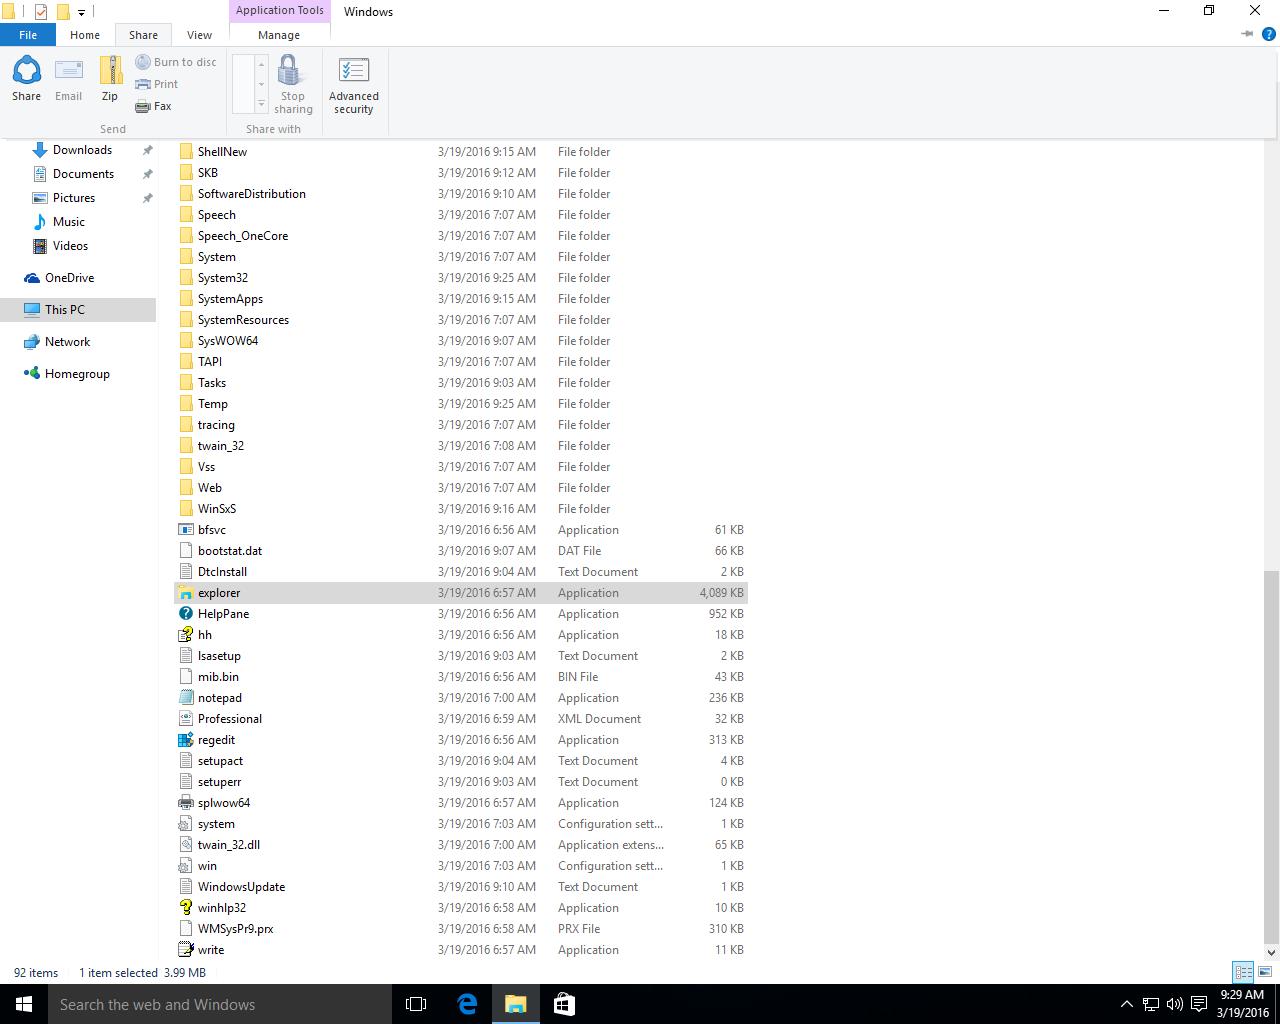
Task: Select the twain_32.dll file
Action: pos(461,845)
